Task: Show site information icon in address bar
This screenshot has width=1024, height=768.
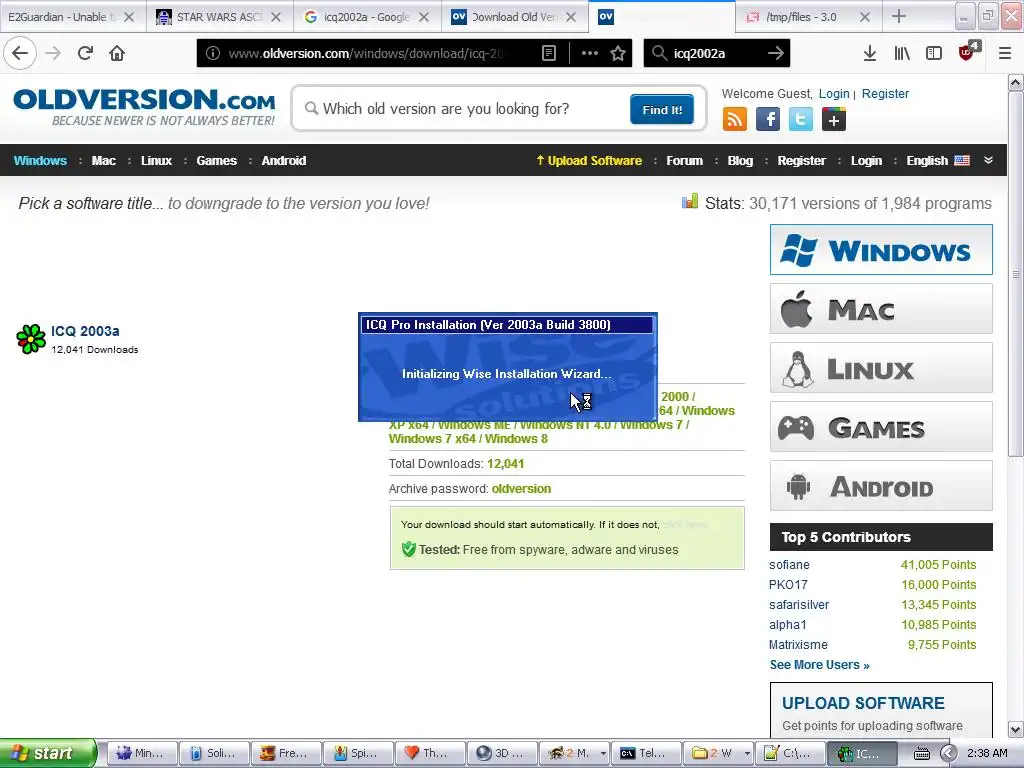Action: click(213, 53)
